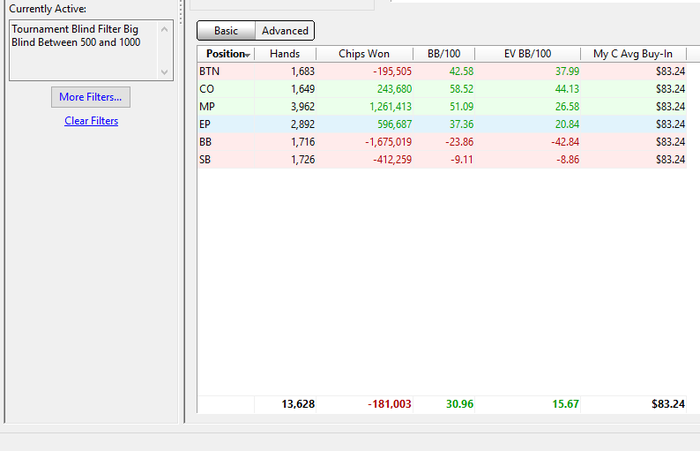Select the CO position row
Screen dimensions: 700x451
(442, 89)
